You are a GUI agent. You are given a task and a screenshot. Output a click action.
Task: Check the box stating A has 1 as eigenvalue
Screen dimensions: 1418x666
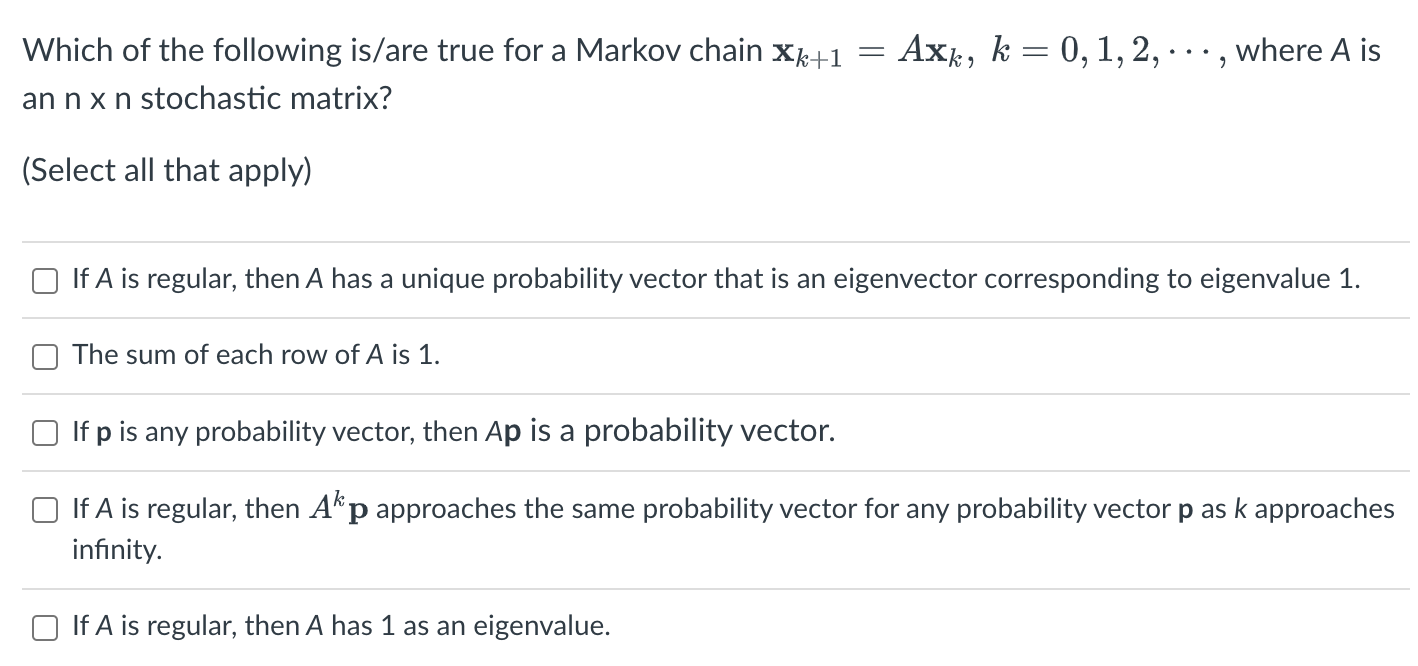(44, 626)
